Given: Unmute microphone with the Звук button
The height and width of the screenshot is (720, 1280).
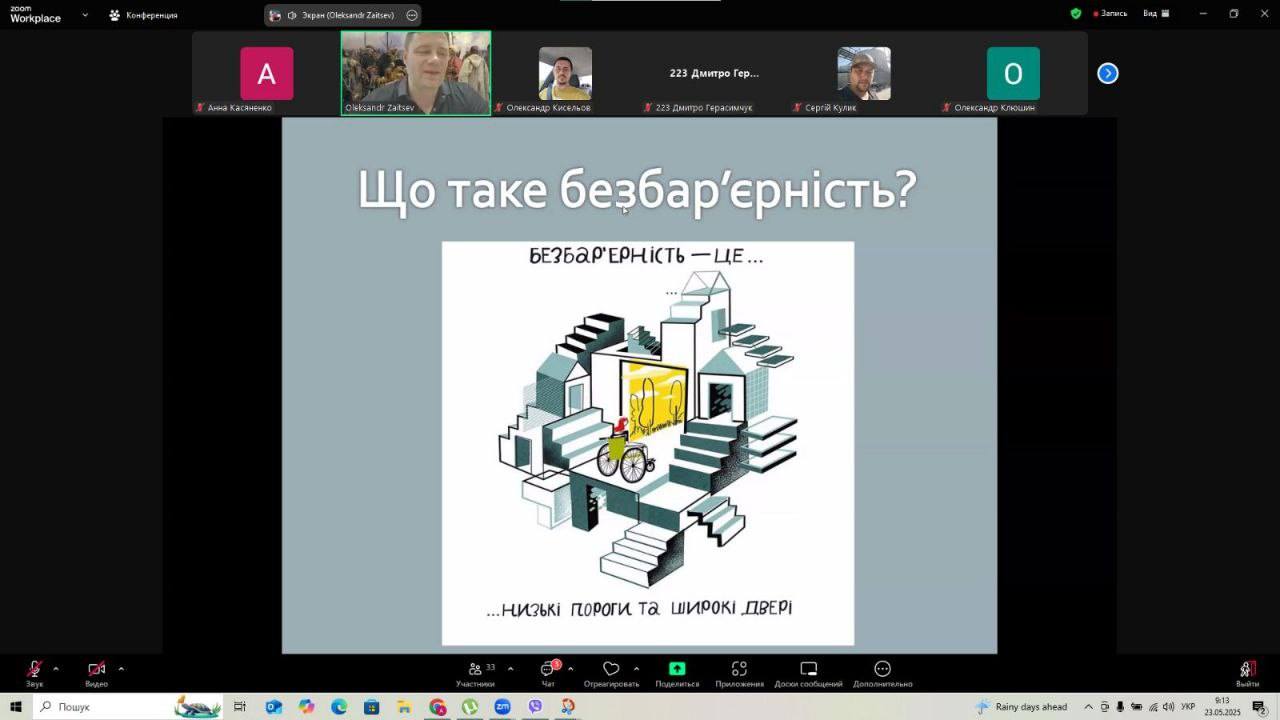Looking at the screenshot, I should [x=35, y=670].
